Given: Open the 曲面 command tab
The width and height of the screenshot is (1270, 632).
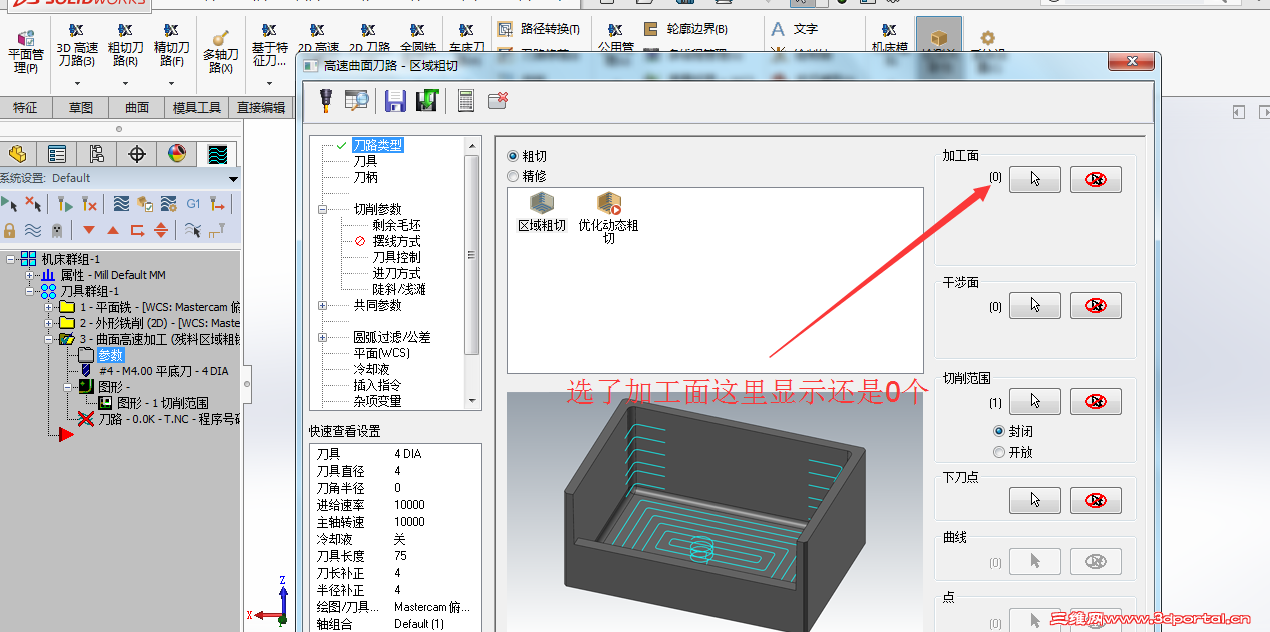Looking at the screenshot, I should (137, 108).
